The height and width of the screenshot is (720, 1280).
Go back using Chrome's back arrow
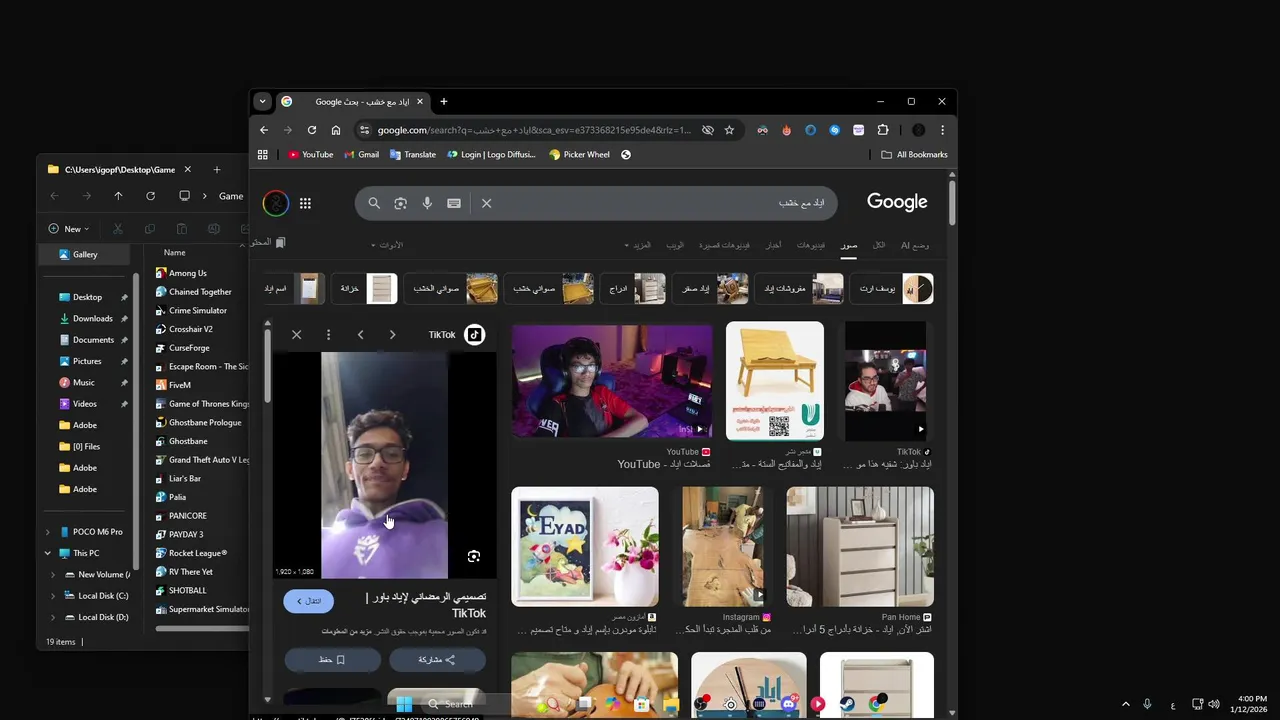point(264,130)
